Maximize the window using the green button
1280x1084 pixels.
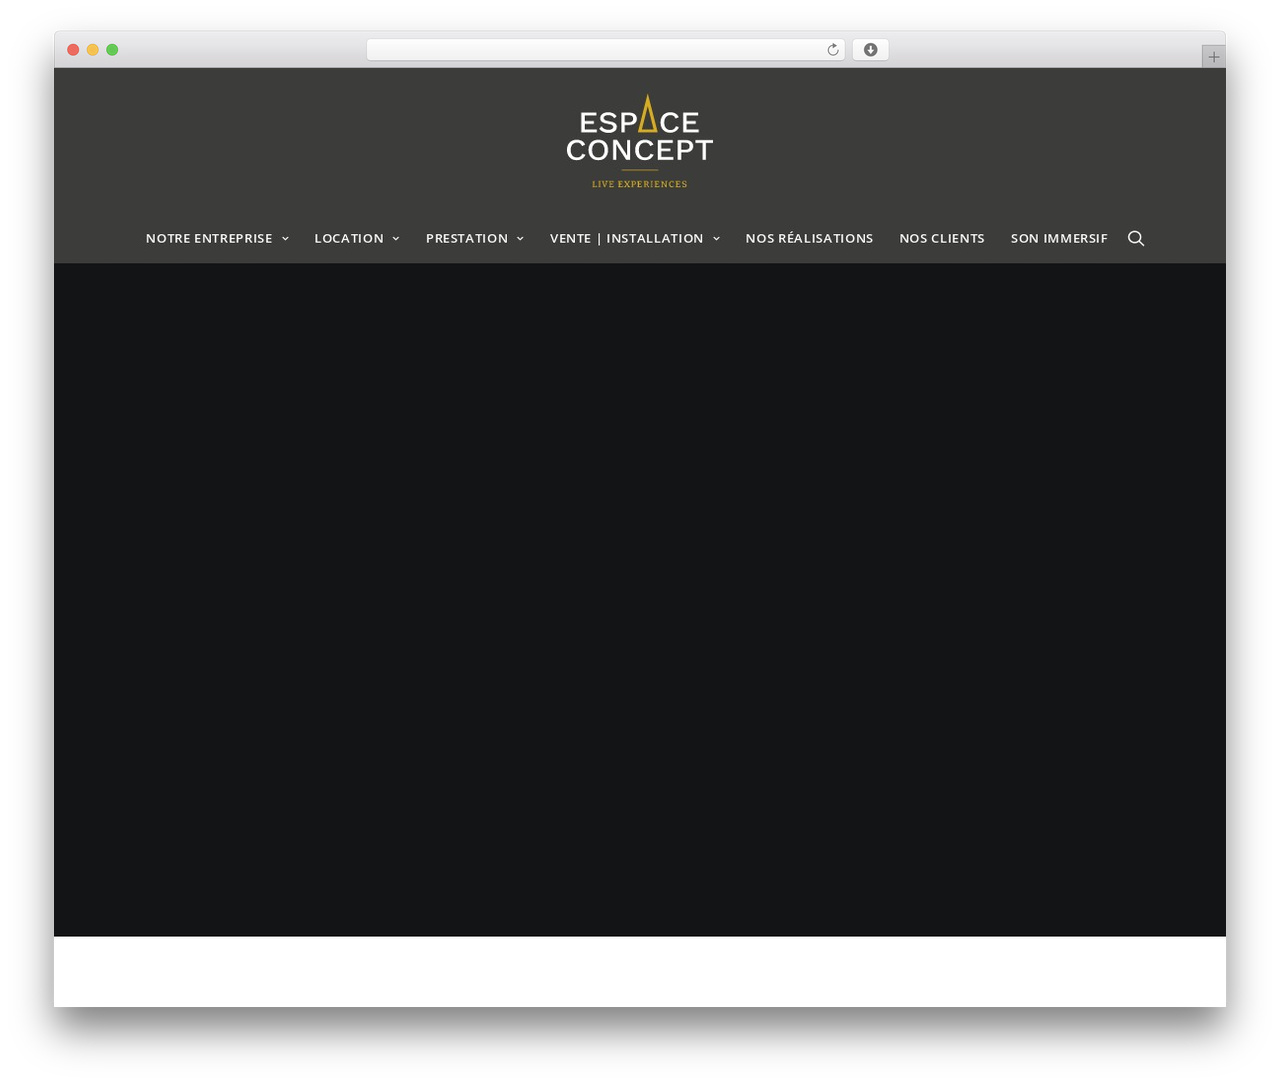pos(112,50)
